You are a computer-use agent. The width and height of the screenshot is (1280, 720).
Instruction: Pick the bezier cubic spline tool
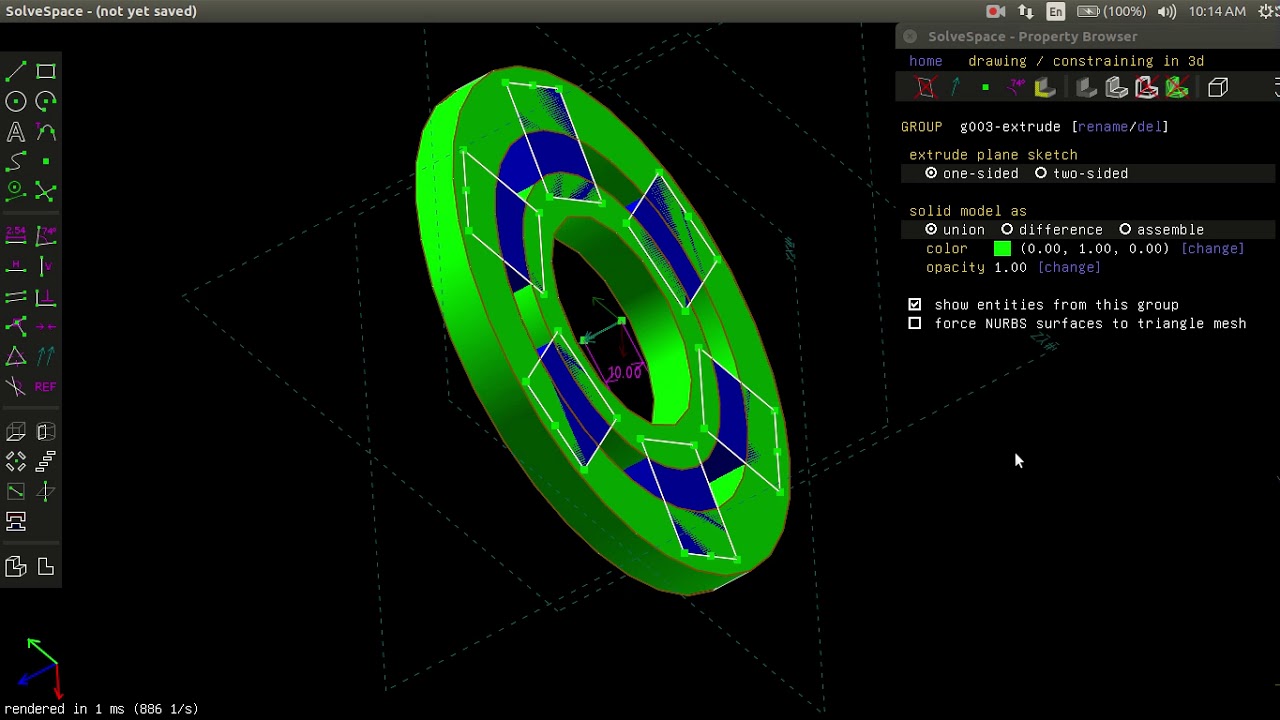point(16,161)
